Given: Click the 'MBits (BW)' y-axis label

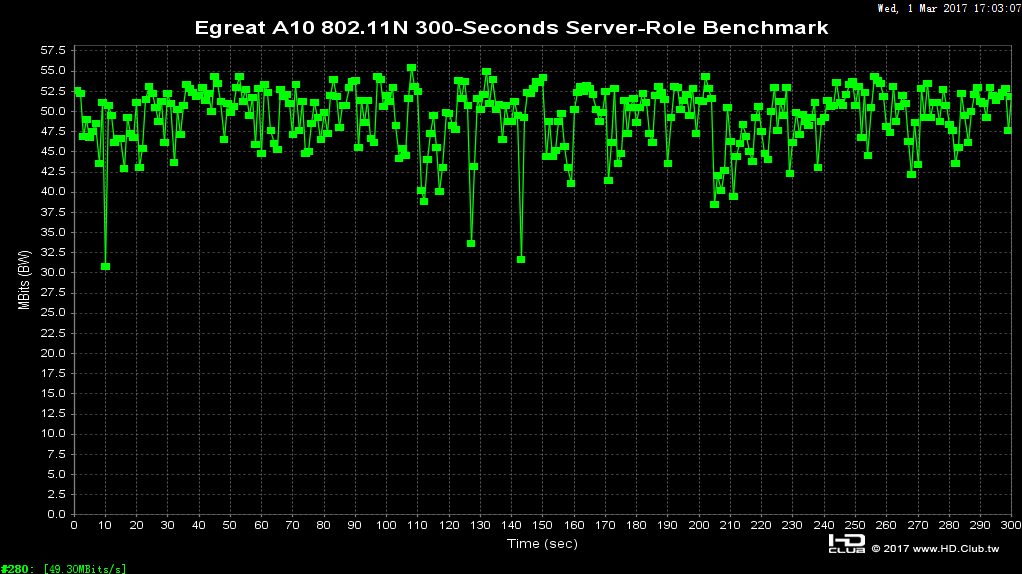Looking at the screenshot, I should pyautogui.click(x=24, y=280).
